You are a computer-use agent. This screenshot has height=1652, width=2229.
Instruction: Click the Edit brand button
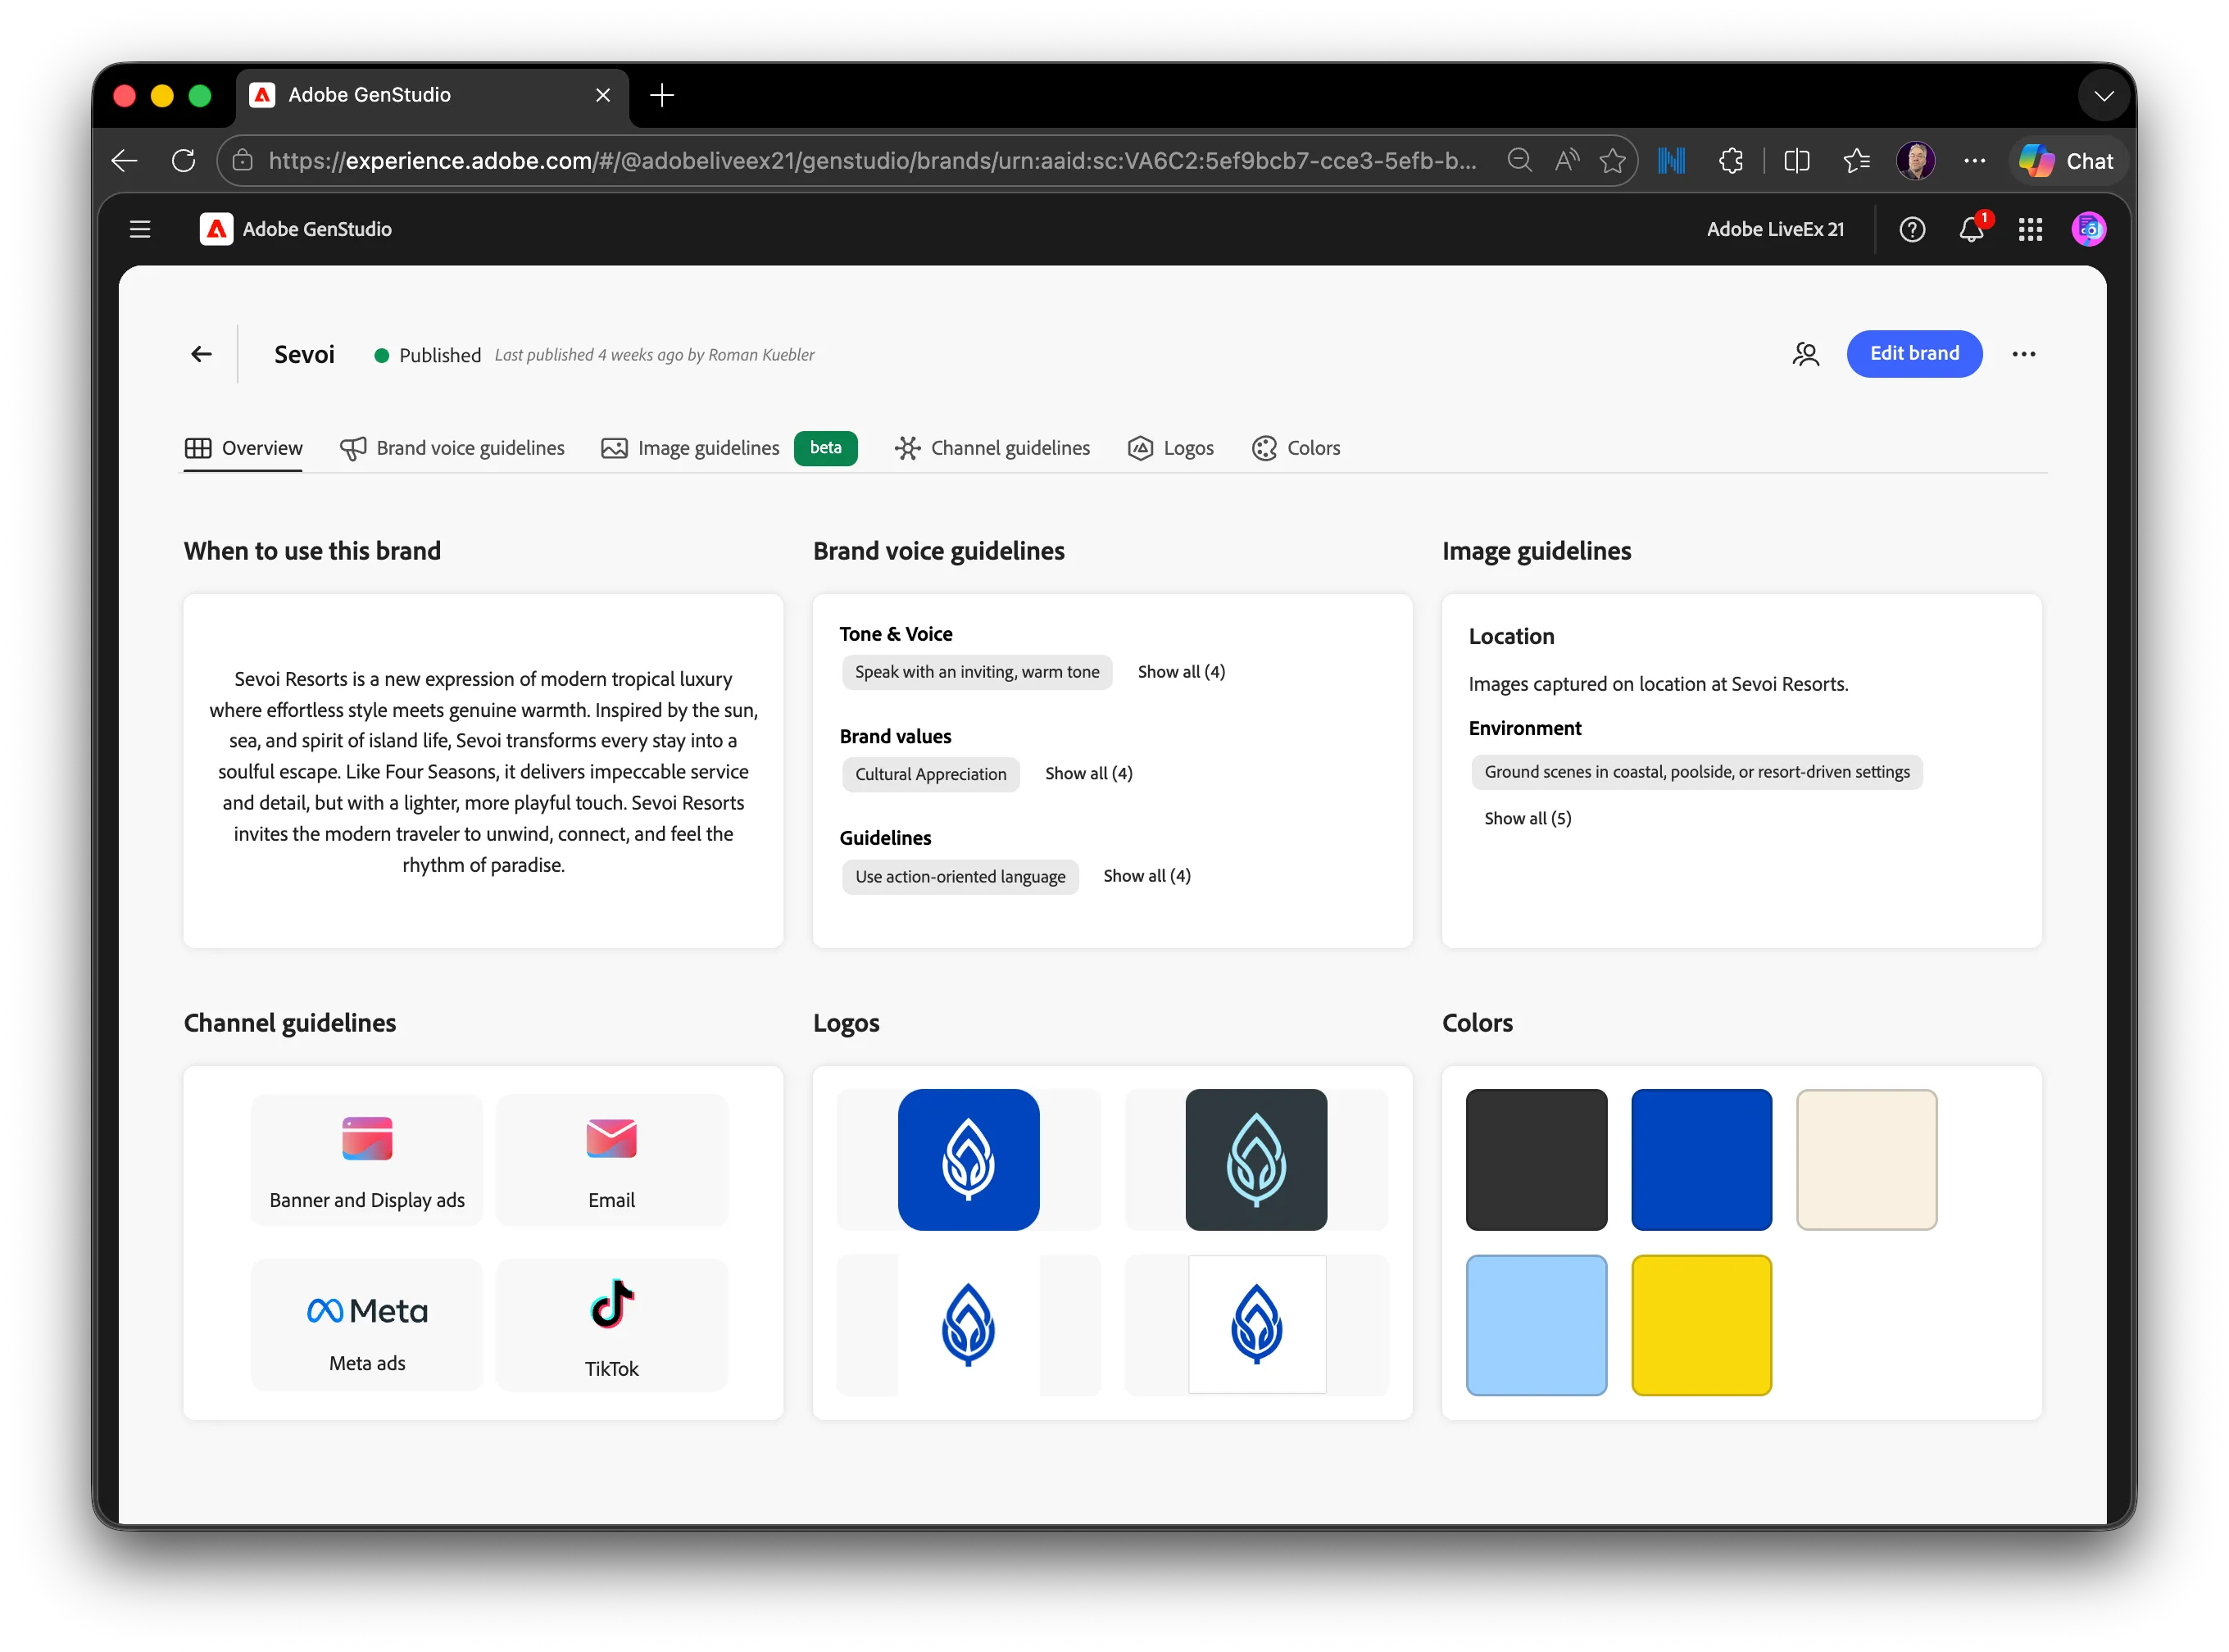1914,353
